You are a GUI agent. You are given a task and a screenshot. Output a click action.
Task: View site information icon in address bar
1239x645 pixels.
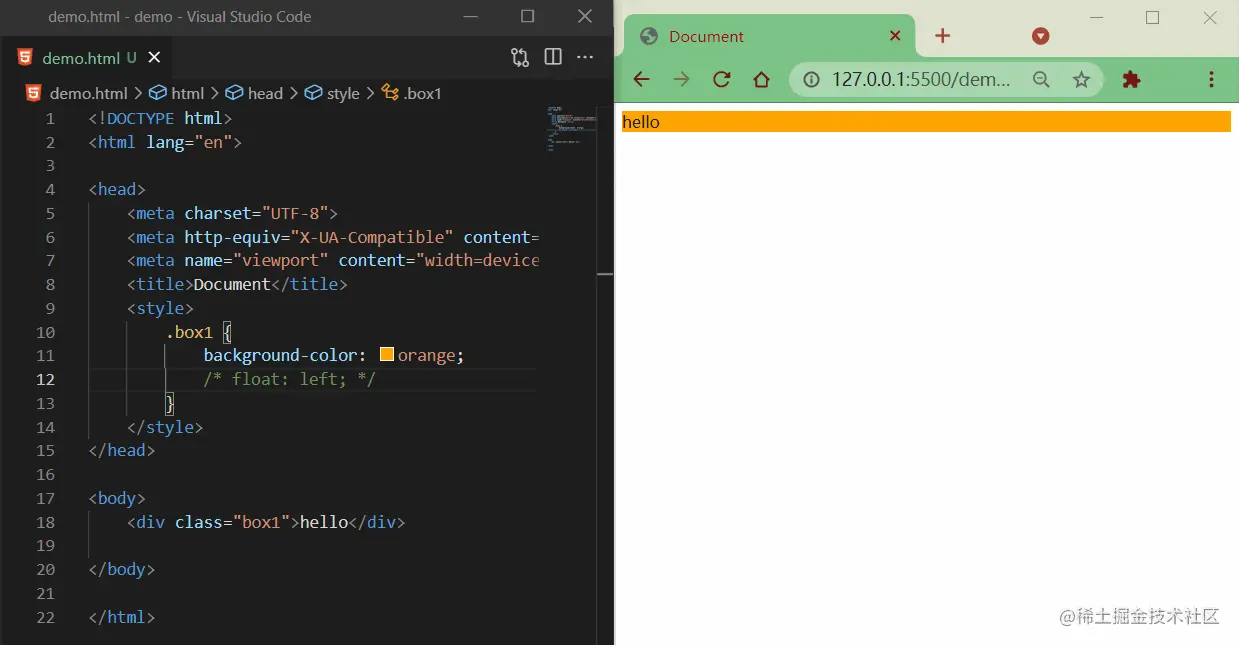tap(812, 80)
